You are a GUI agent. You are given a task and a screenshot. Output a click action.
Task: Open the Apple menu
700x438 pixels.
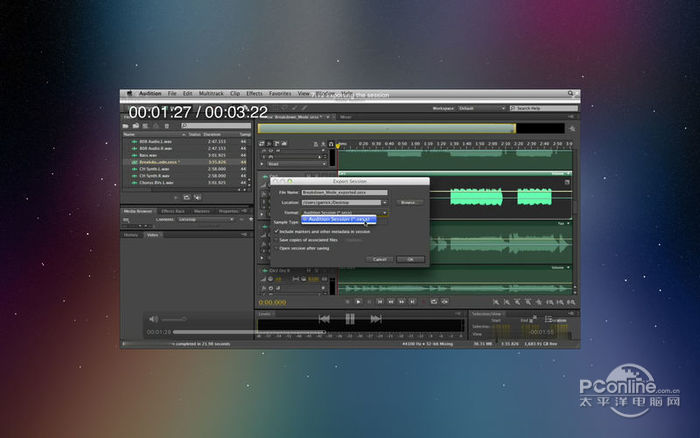tap(129, 93)
